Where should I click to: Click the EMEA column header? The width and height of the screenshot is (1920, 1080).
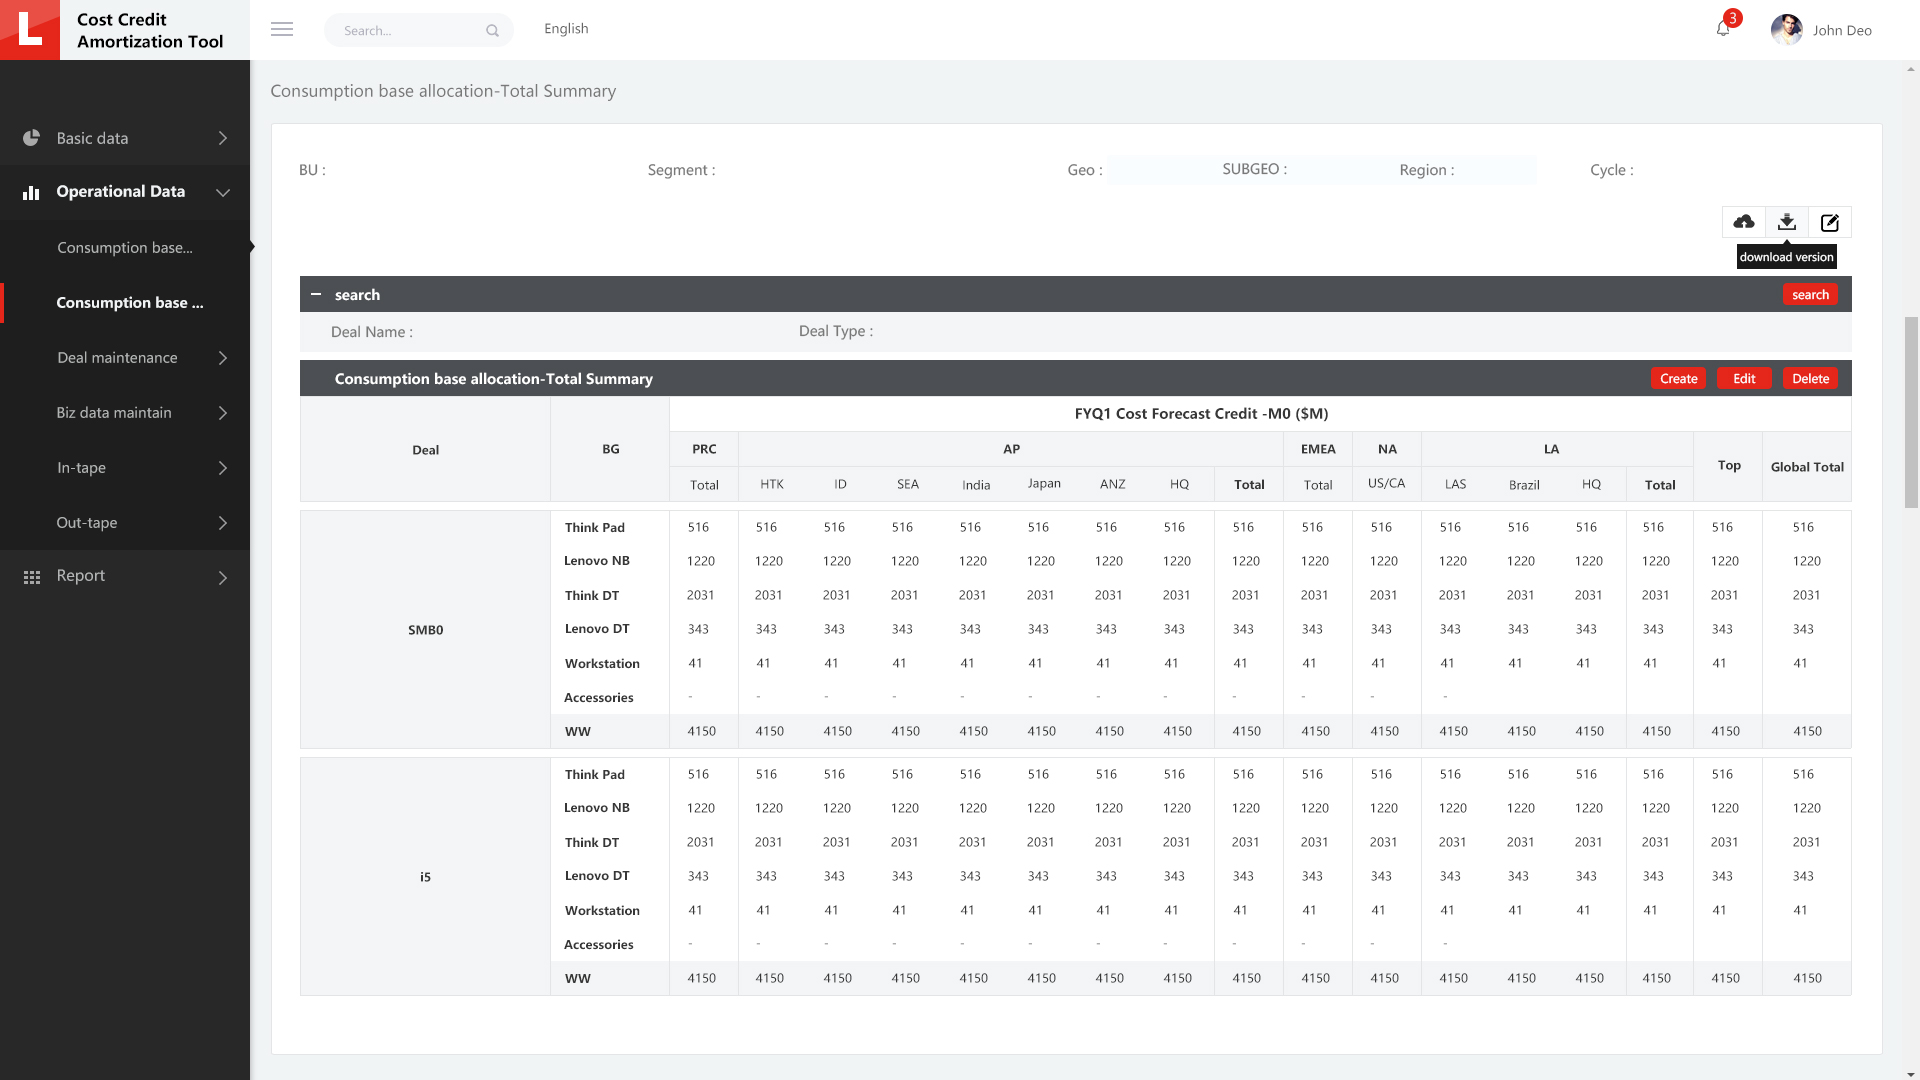tap(1318, 450)
